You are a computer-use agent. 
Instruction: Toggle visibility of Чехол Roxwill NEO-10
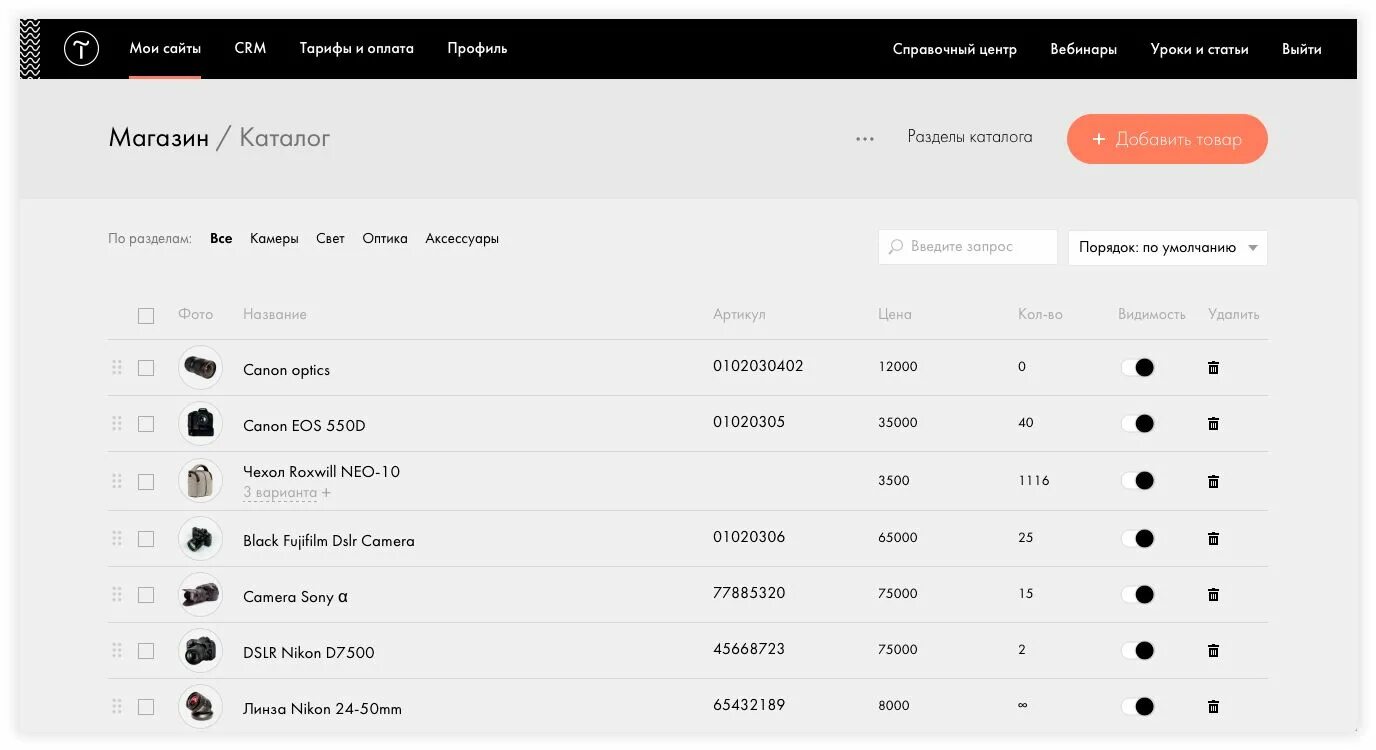click(x=1138, y=481)
